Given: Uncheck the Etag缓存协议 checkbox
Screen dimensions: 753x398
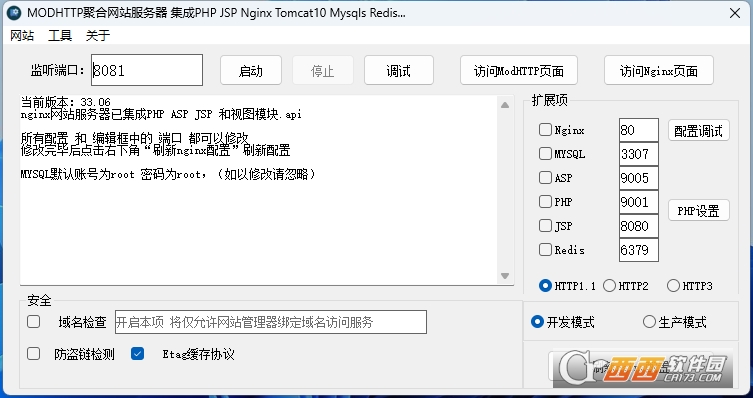Looking at the screenshot, I should [137, 354].
